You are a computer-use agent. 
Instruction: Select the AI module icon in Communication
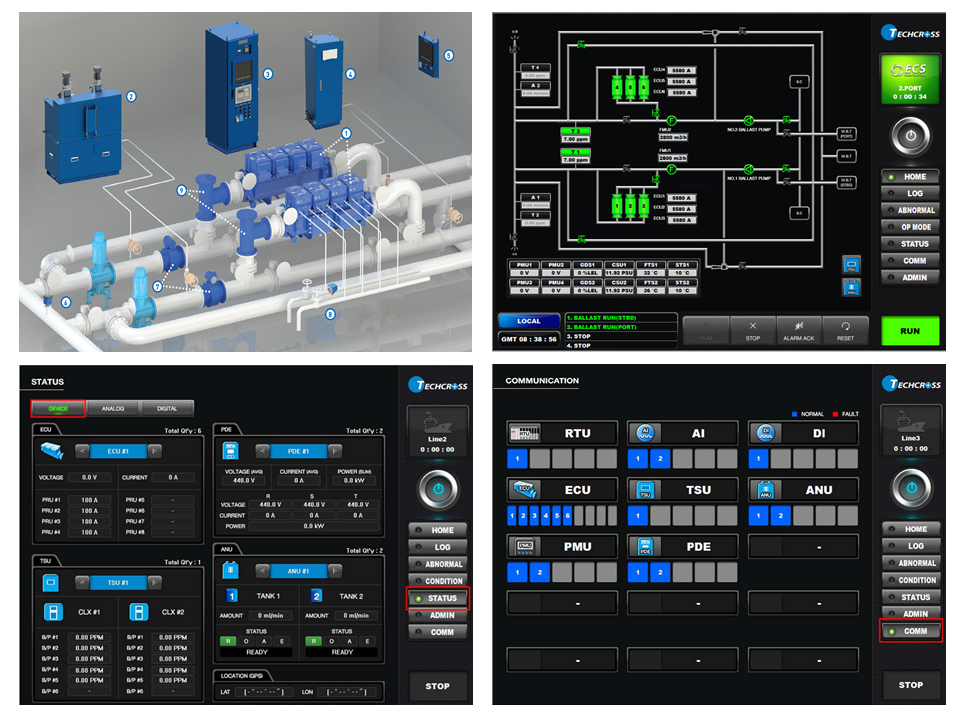click(645, 432)
